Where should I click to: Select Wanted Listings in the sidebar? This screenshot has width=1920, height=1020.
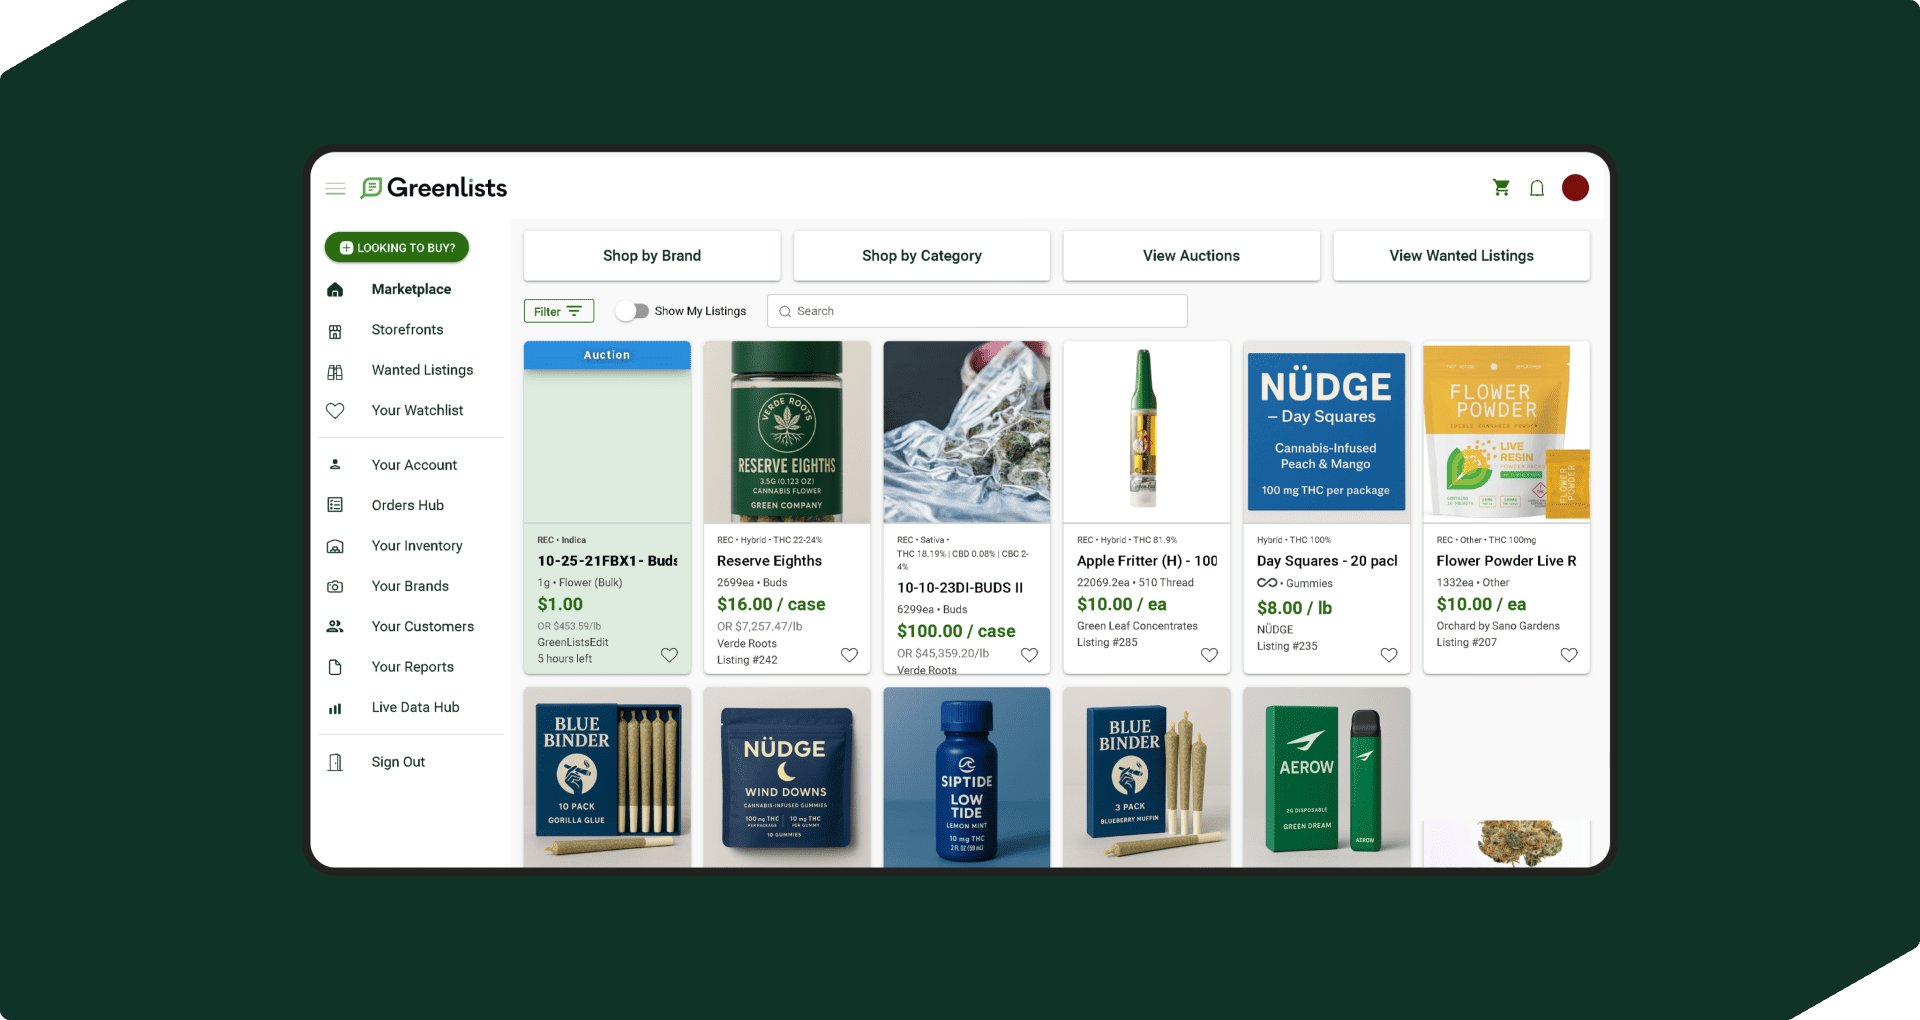[x=422, y=370]
